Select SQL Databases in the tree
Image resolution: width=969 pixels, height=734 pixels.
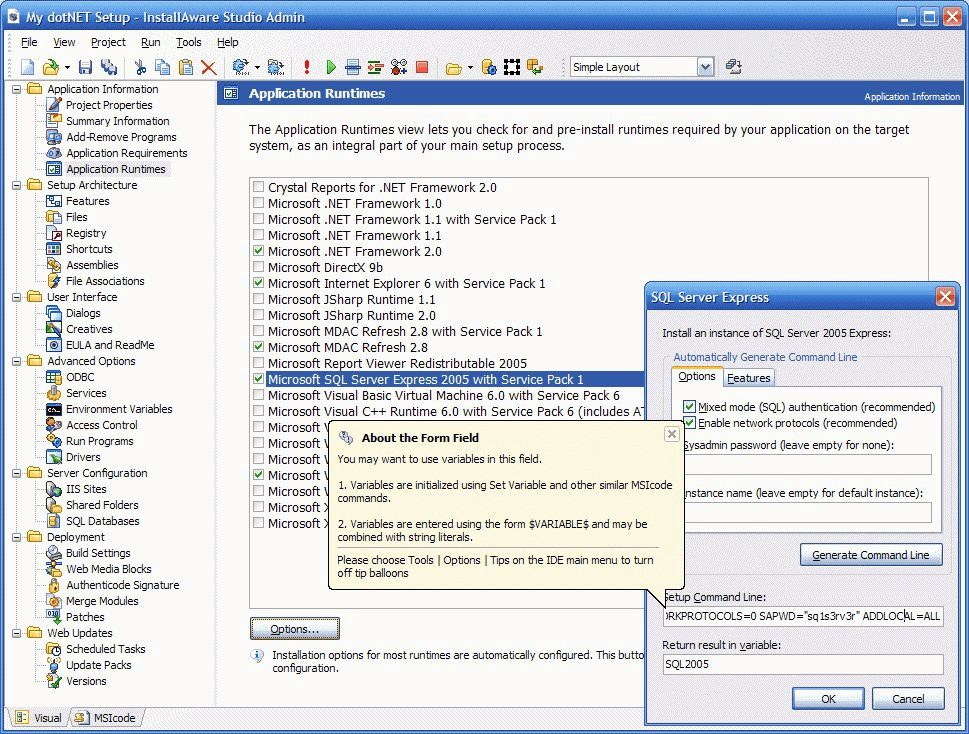(x=103, y=521)
